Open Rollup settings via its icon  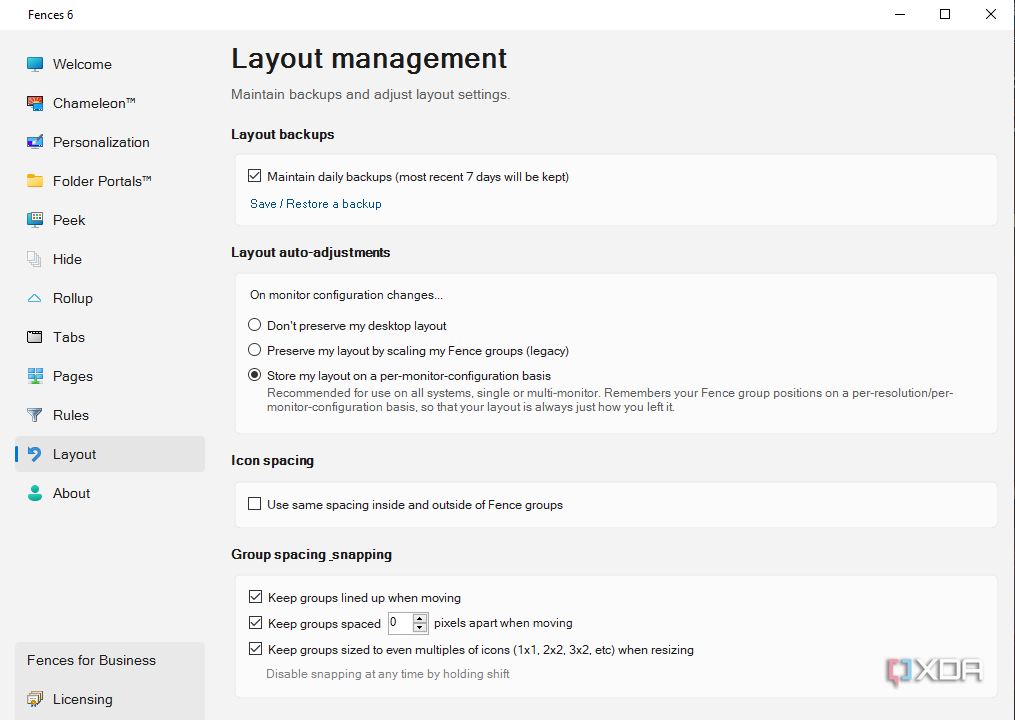33,298
